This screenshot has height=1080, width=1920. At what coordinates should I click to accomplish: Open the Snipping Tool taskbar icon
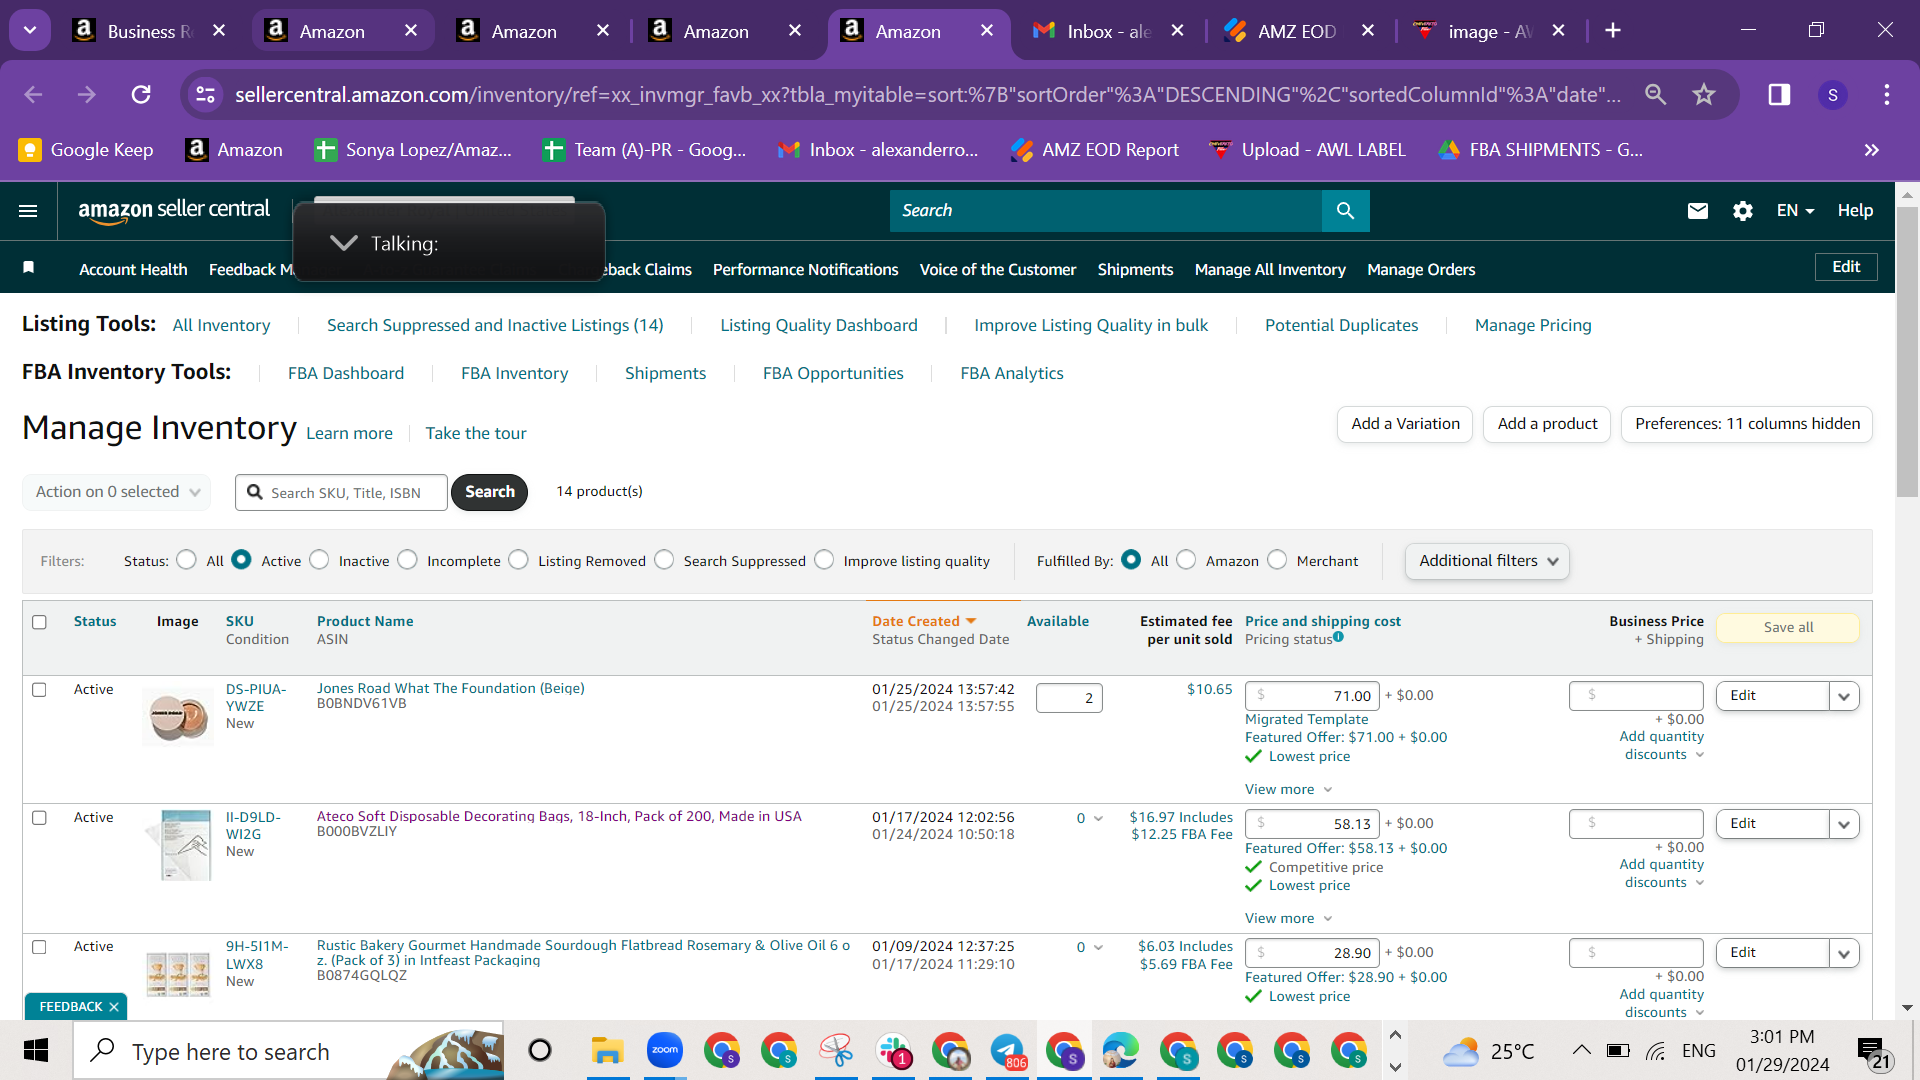835,1051
